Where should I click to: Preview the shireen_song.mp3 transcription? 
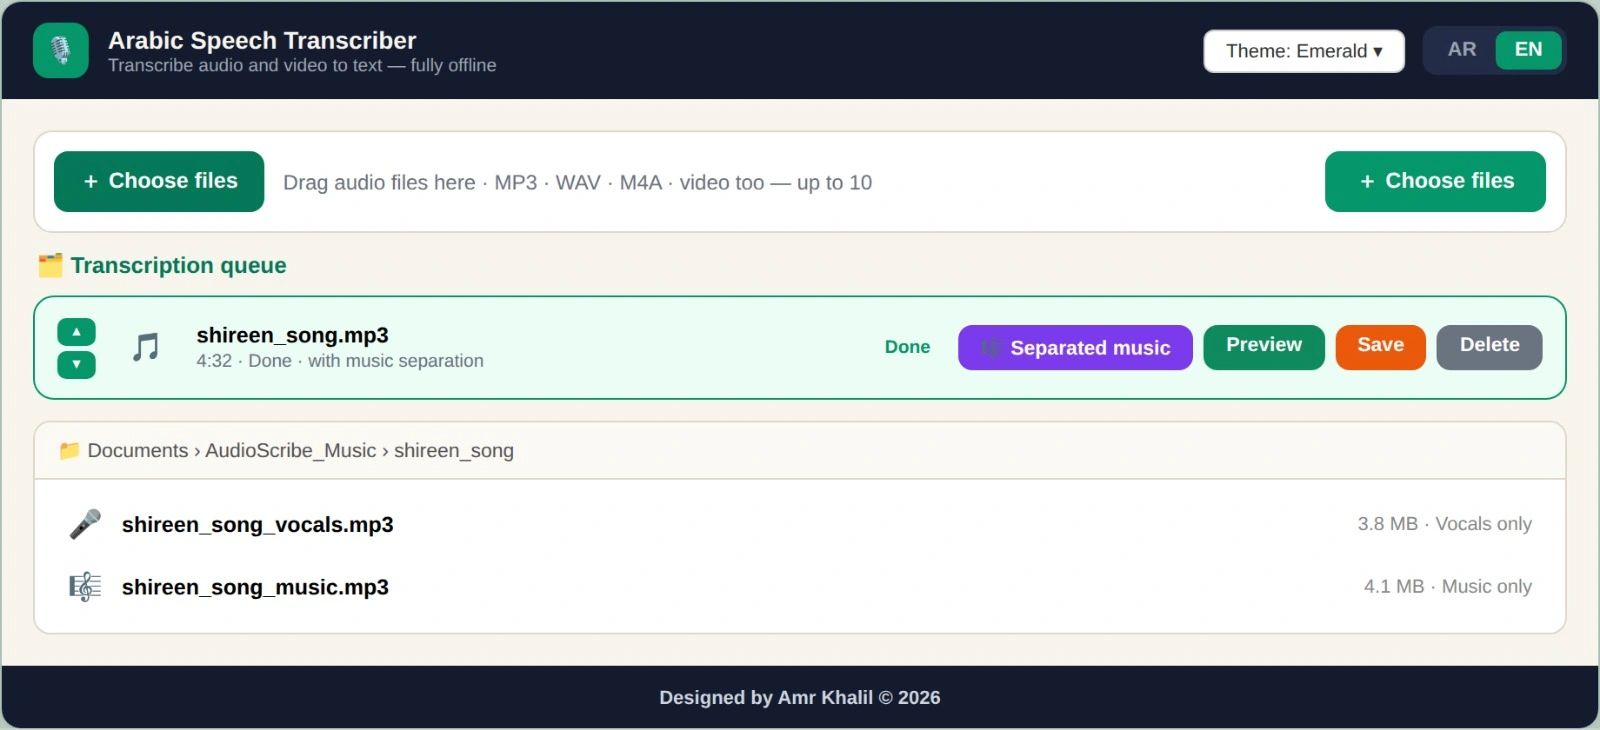click(x=1264, y=347)
